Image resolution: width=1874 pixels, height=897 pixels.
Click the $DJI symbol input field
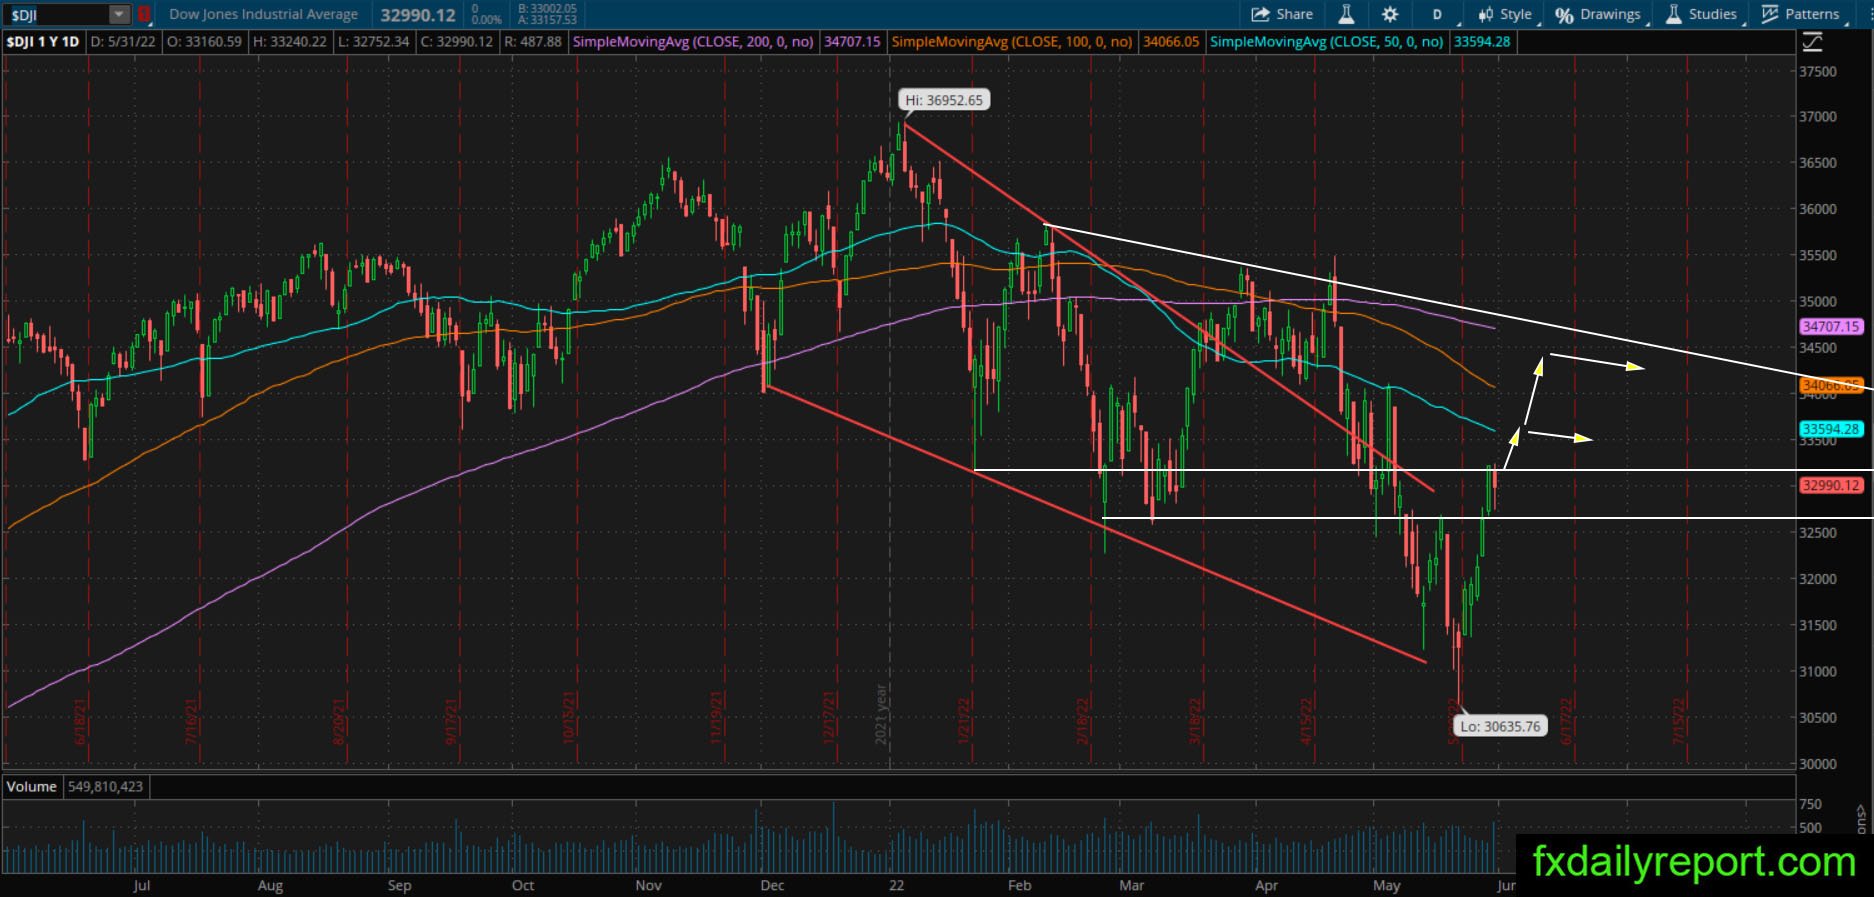click(x=57, y=15)
